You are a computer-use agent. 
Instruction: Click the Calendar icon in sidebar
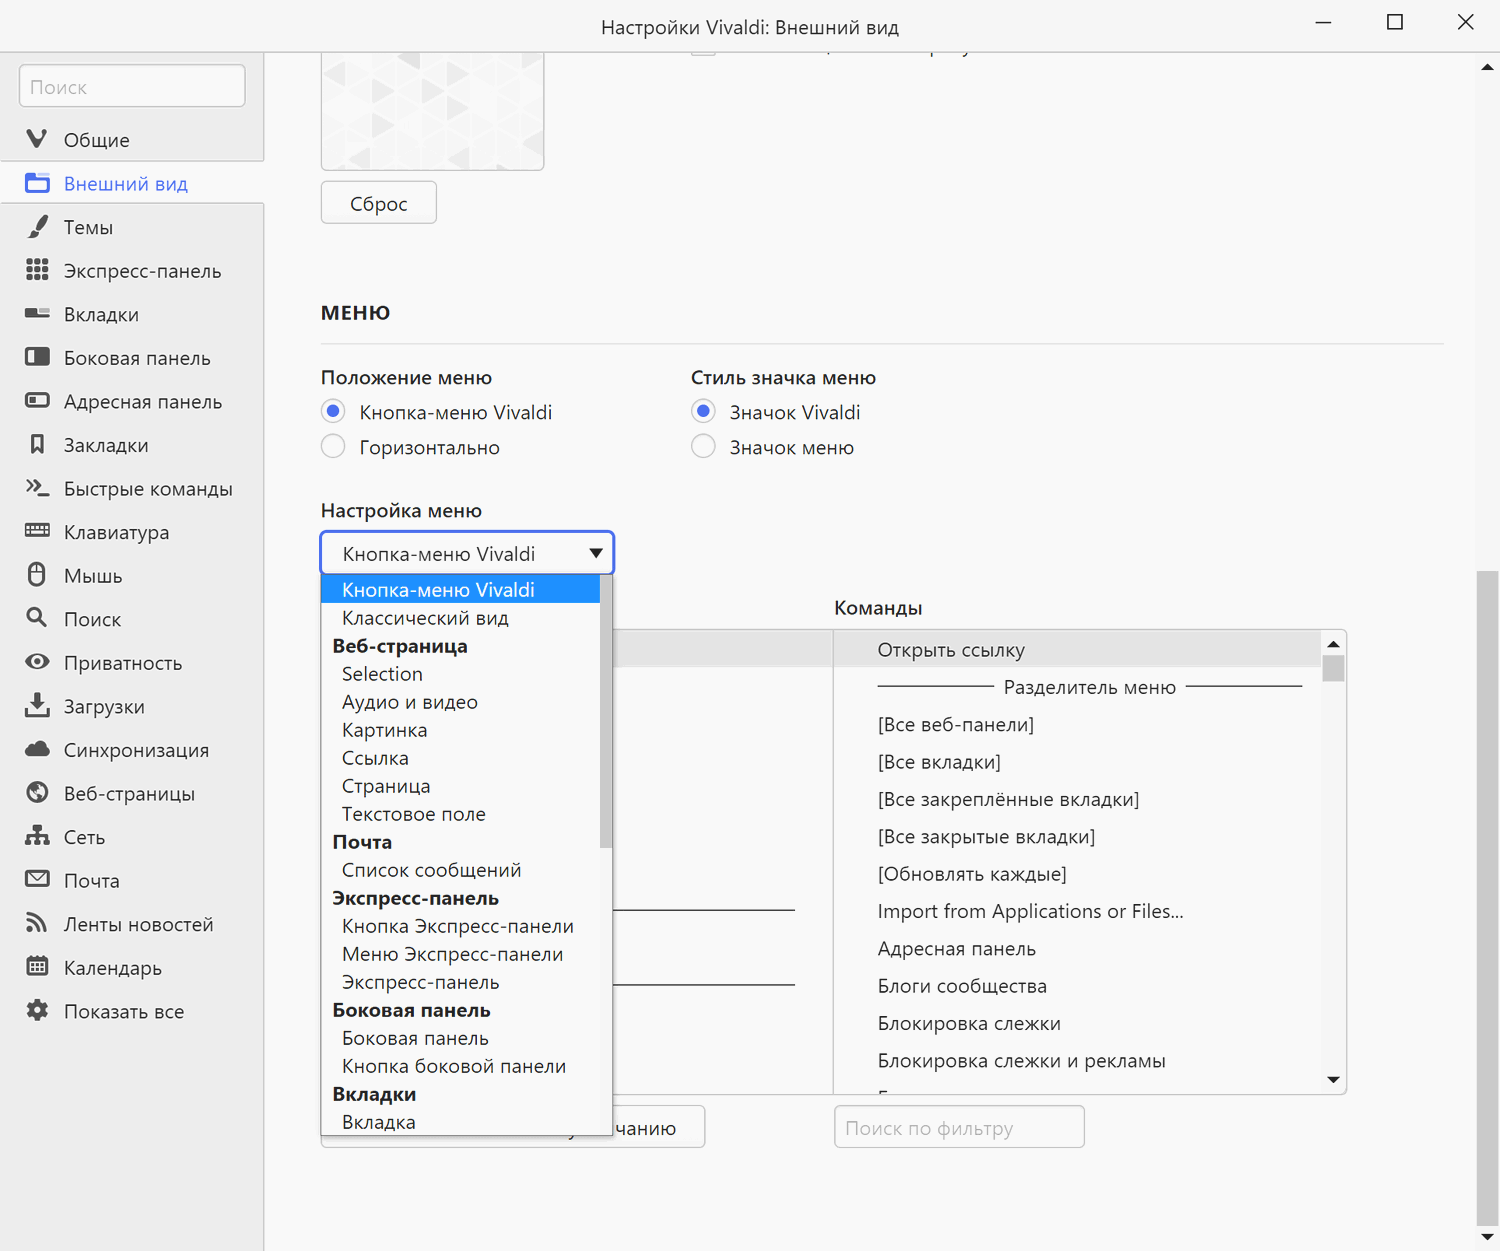[x=37, y=967]
